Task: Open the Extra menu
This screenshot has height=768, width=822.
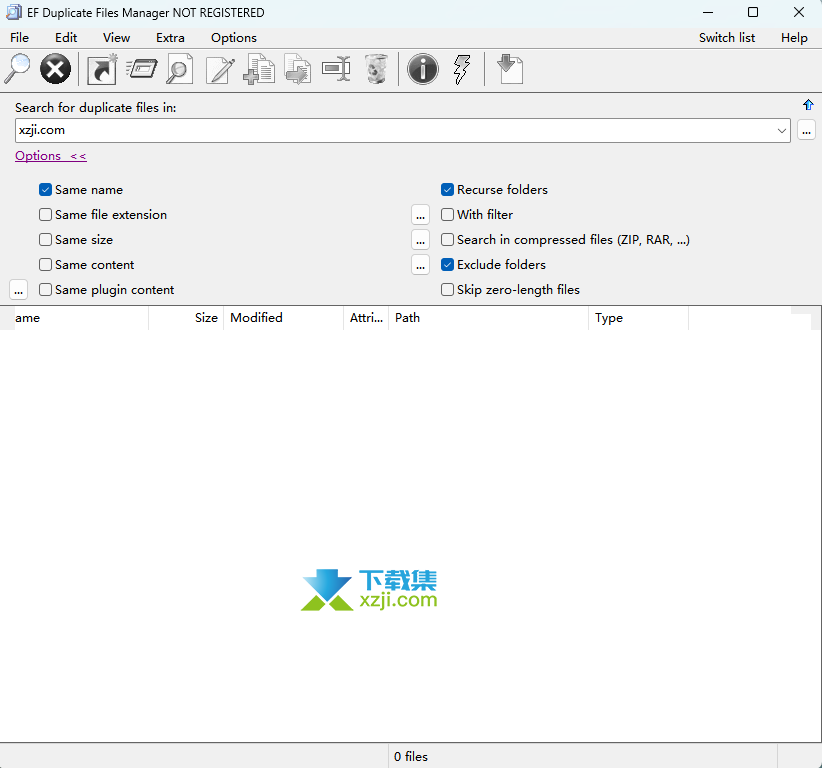Action: (x=170, y=38)
